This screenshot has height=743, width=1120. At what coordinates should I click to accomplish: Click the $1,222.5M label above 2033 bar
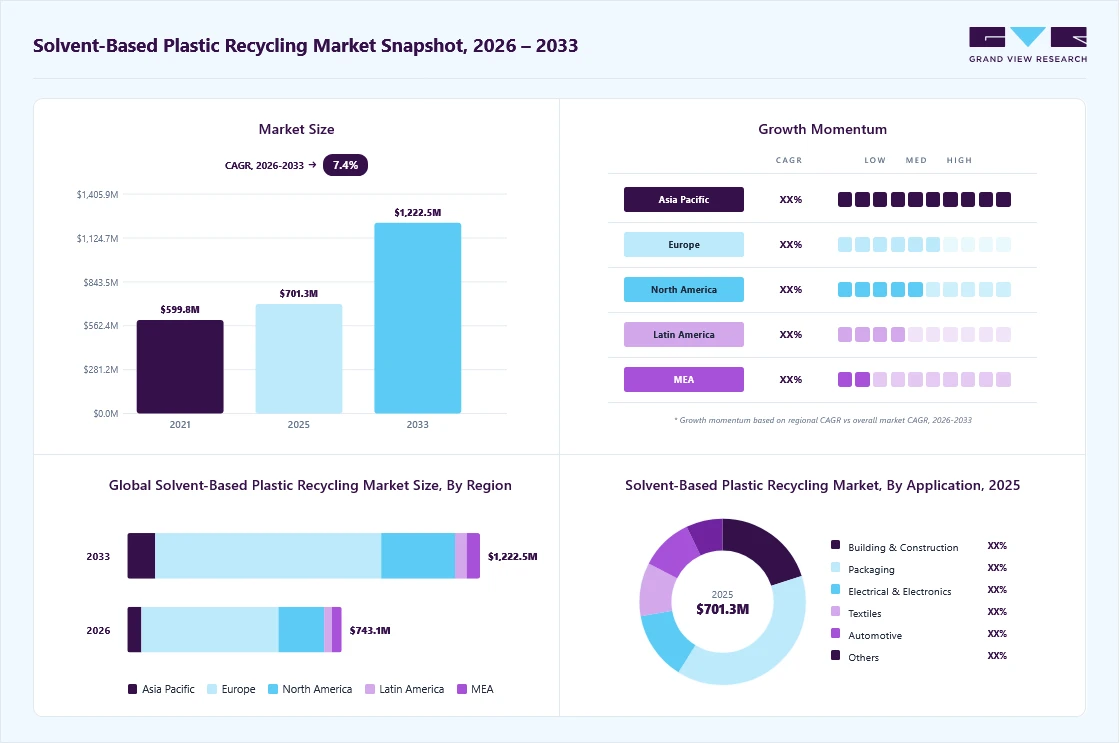click(x=418, y=212)
